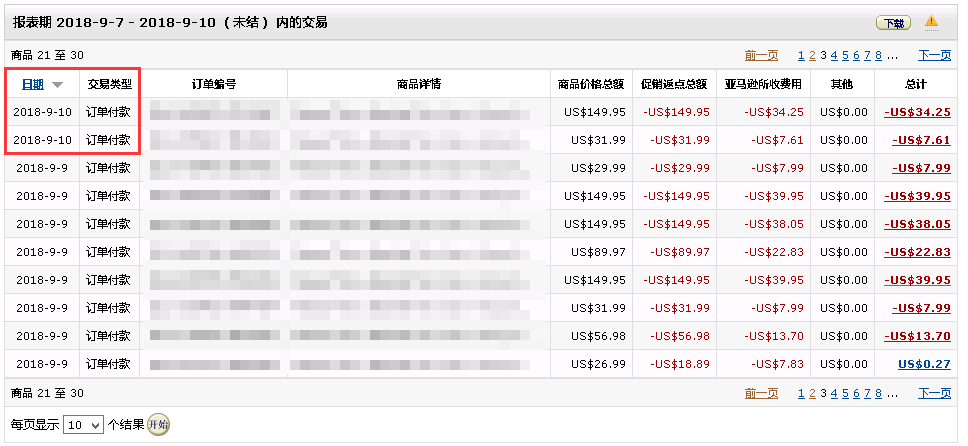Go to 下一页 in the top pagination
The image size is (968, 446).
(935, 56)
